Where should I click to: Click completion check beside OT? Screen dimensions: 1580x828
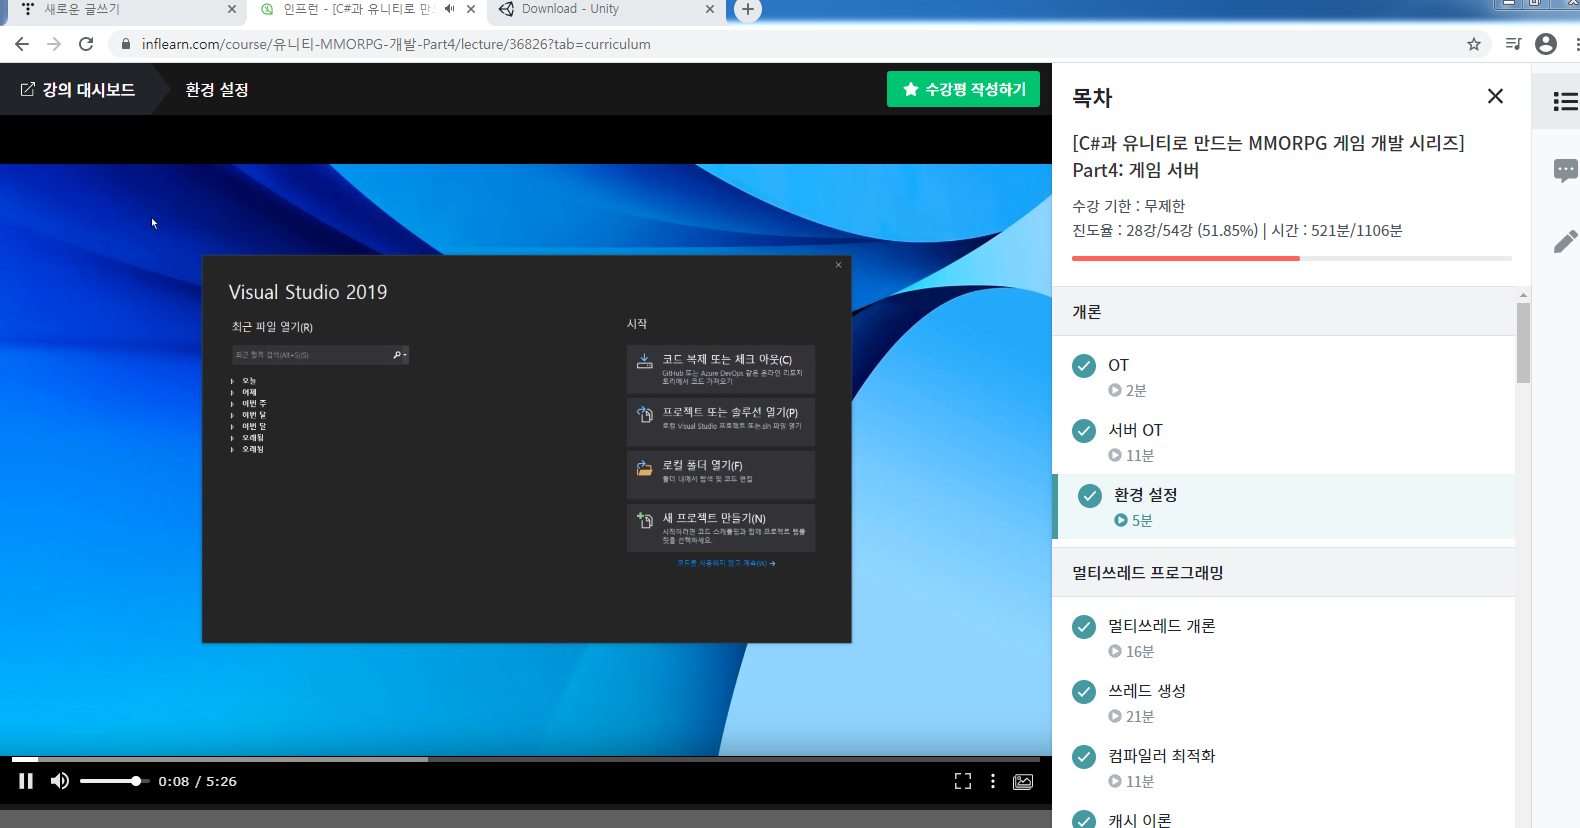tap(1084, 366)
